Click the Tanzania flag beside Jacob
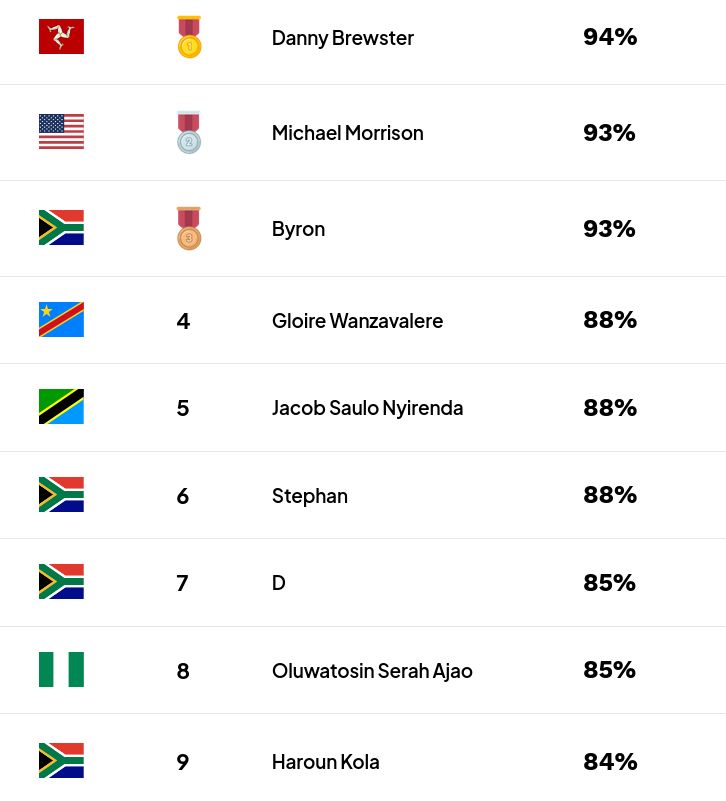 pos(61,407)
